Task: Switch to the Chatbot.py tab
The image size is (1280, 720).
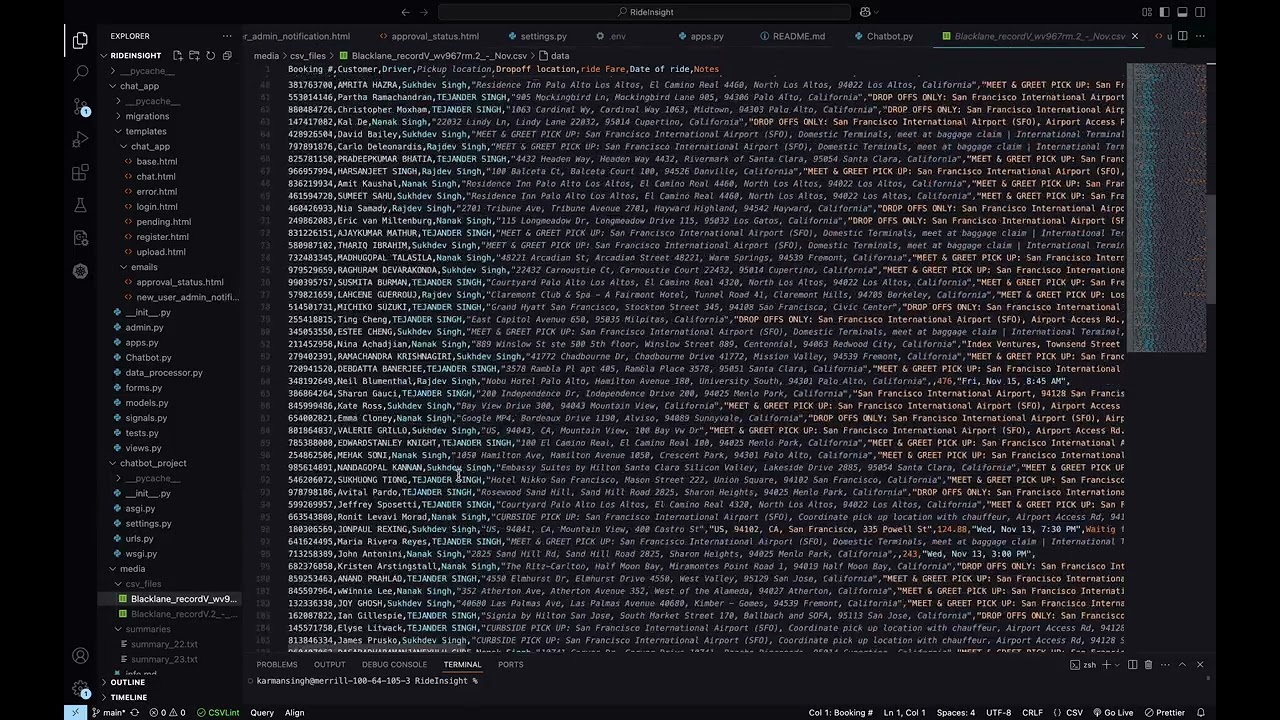Action: [x=889, y=36]
